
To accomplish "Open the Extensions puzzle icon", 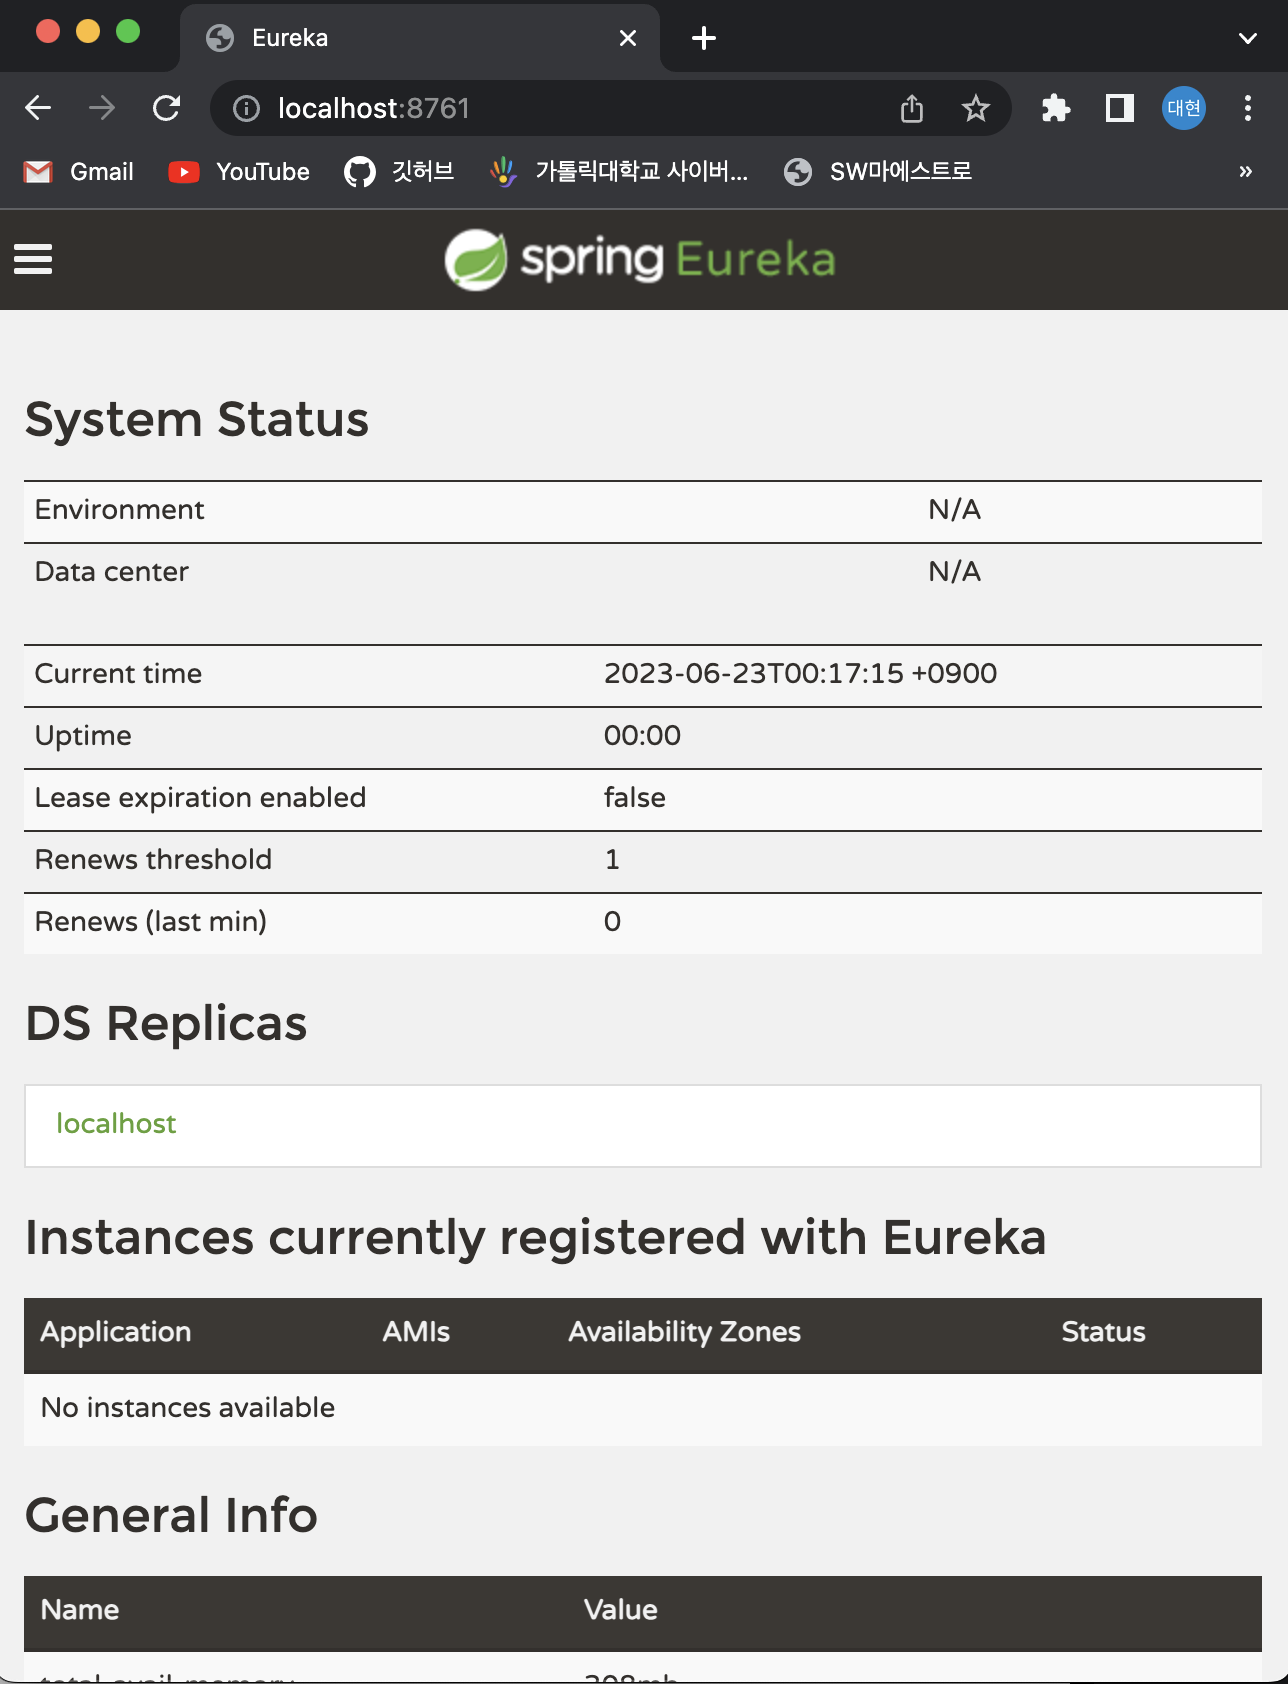I will pos(1056,108).
